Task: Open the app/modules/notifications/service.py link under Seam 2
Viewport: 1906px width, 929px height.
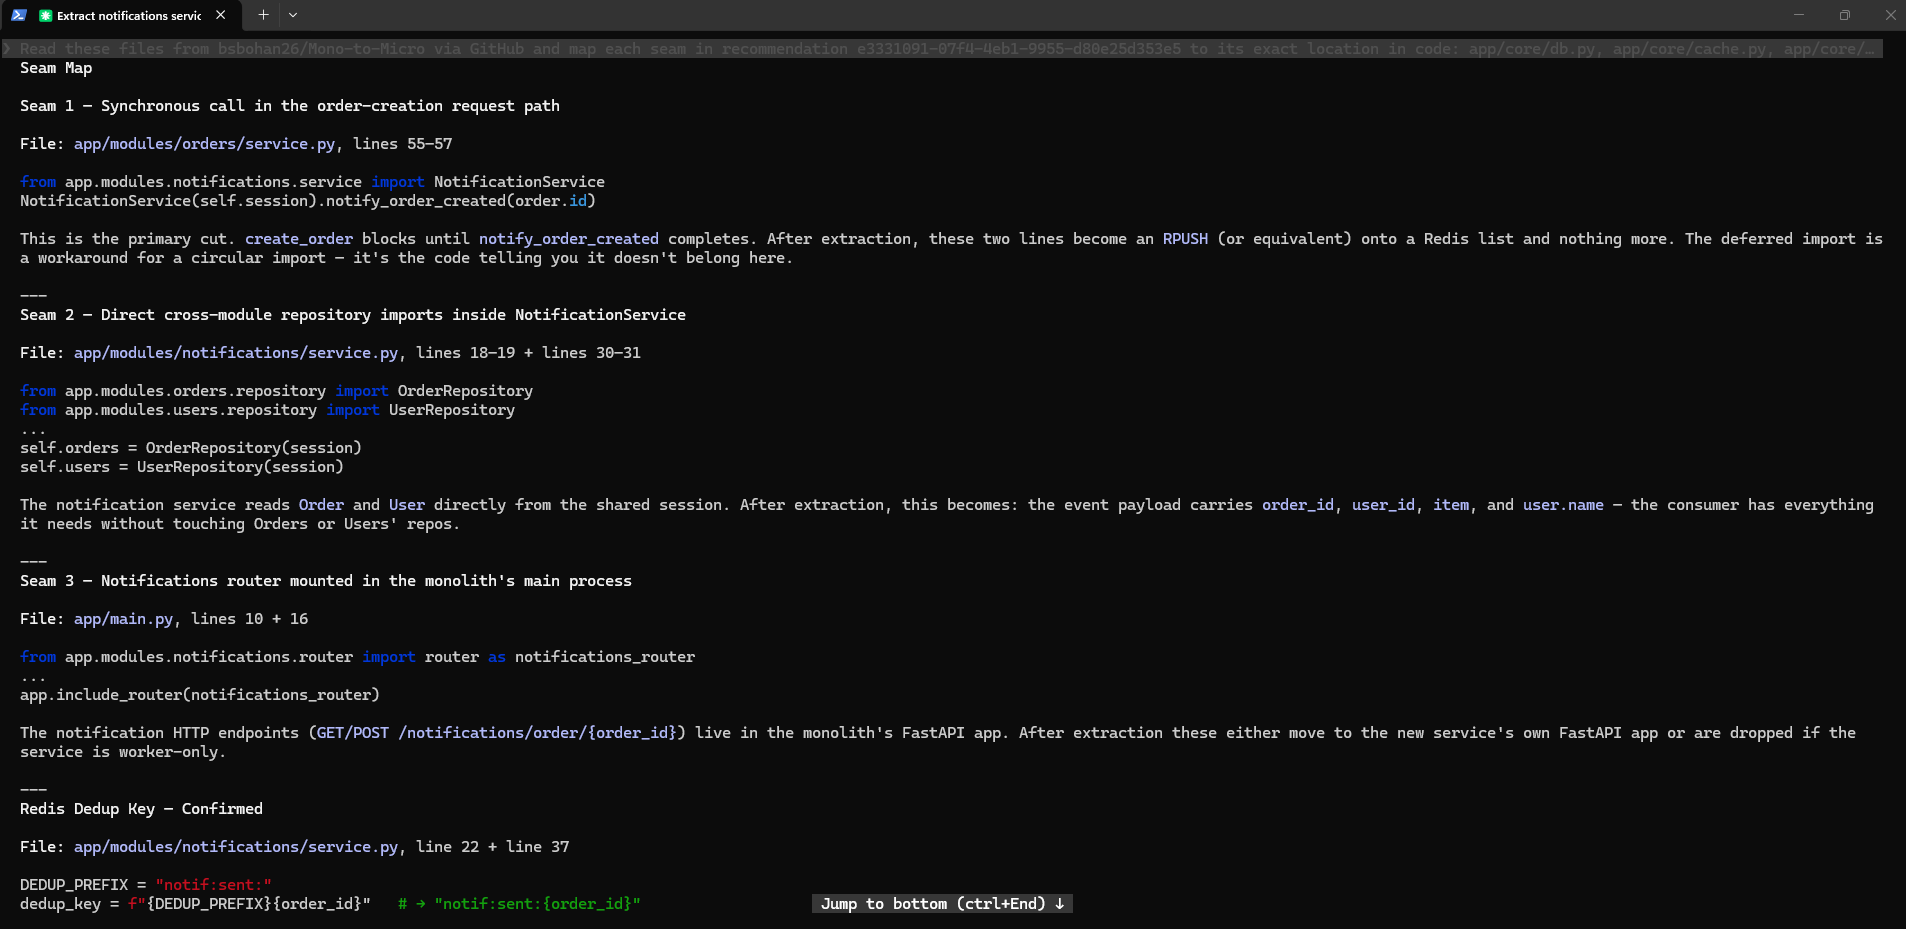Action: [236, 353]
